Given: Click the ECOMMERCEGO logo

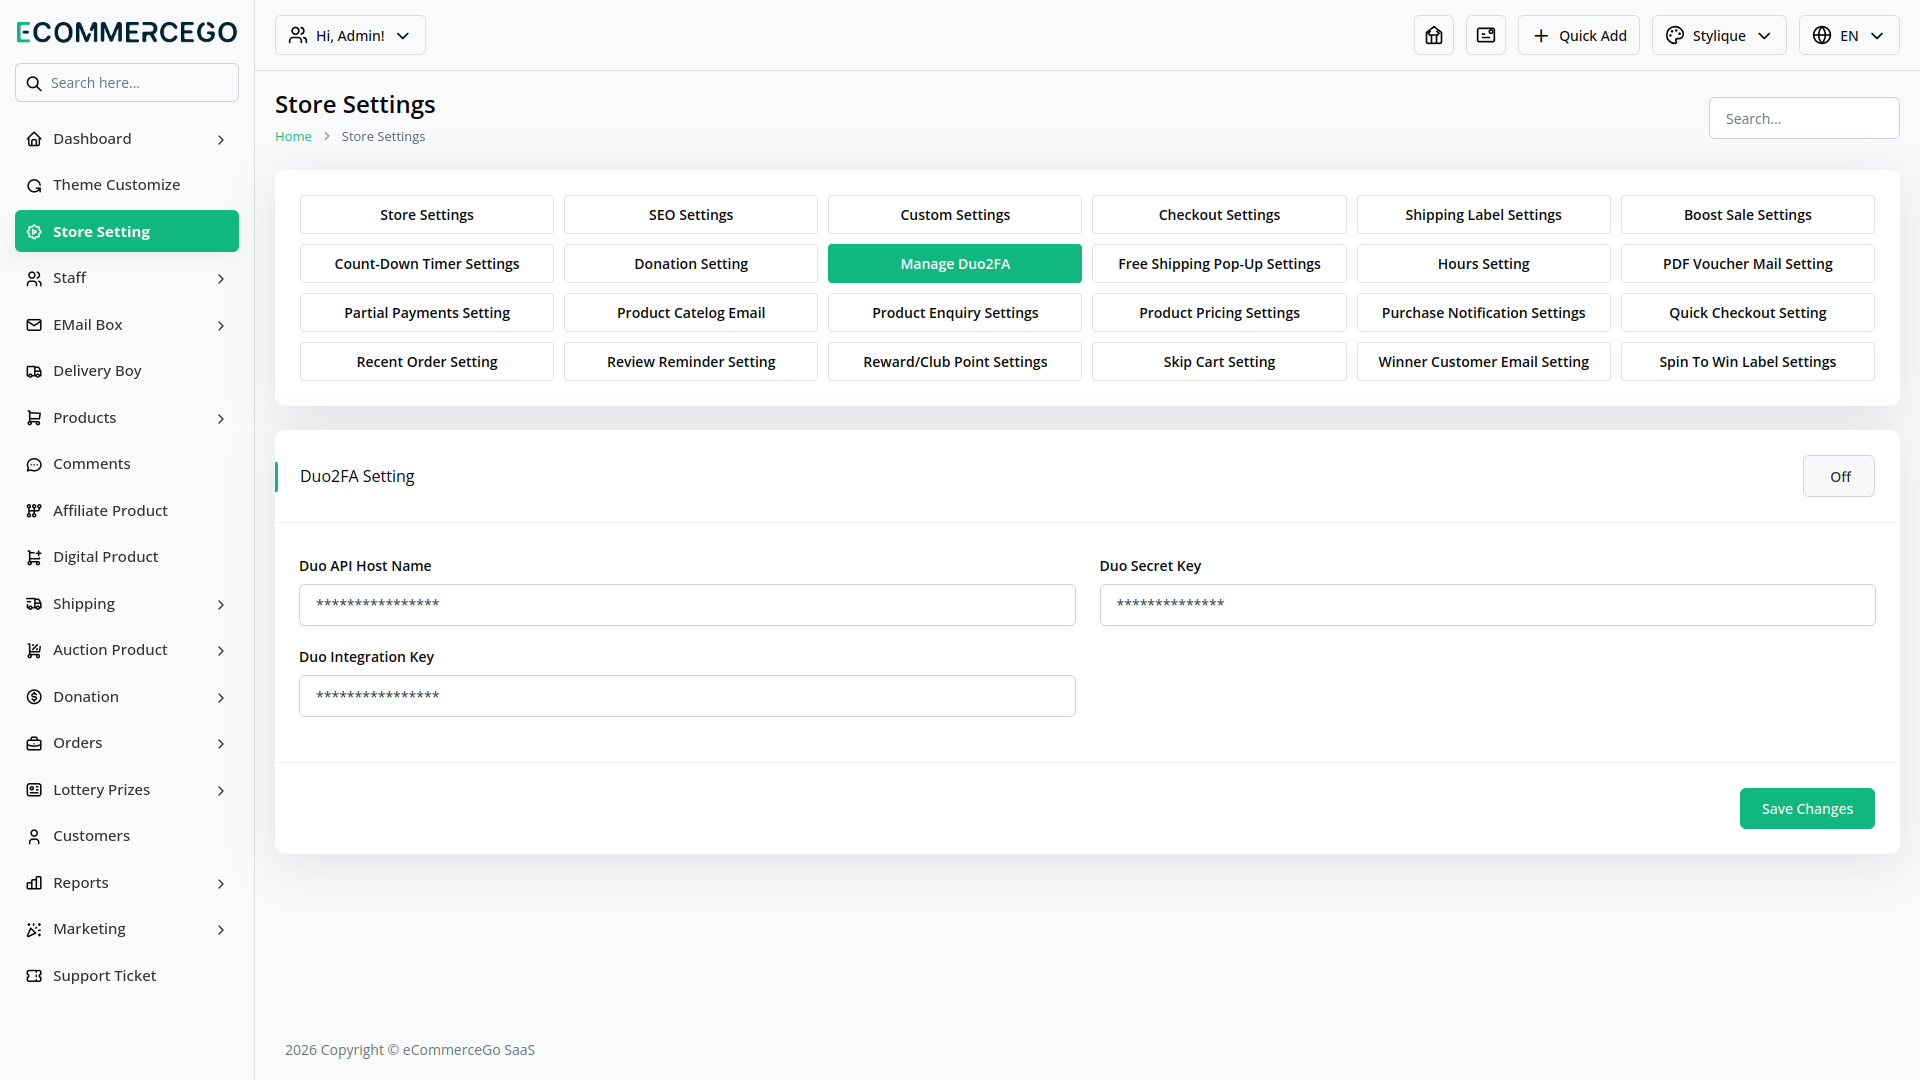Looking at the screenshot, I should [x=127, y=32].
